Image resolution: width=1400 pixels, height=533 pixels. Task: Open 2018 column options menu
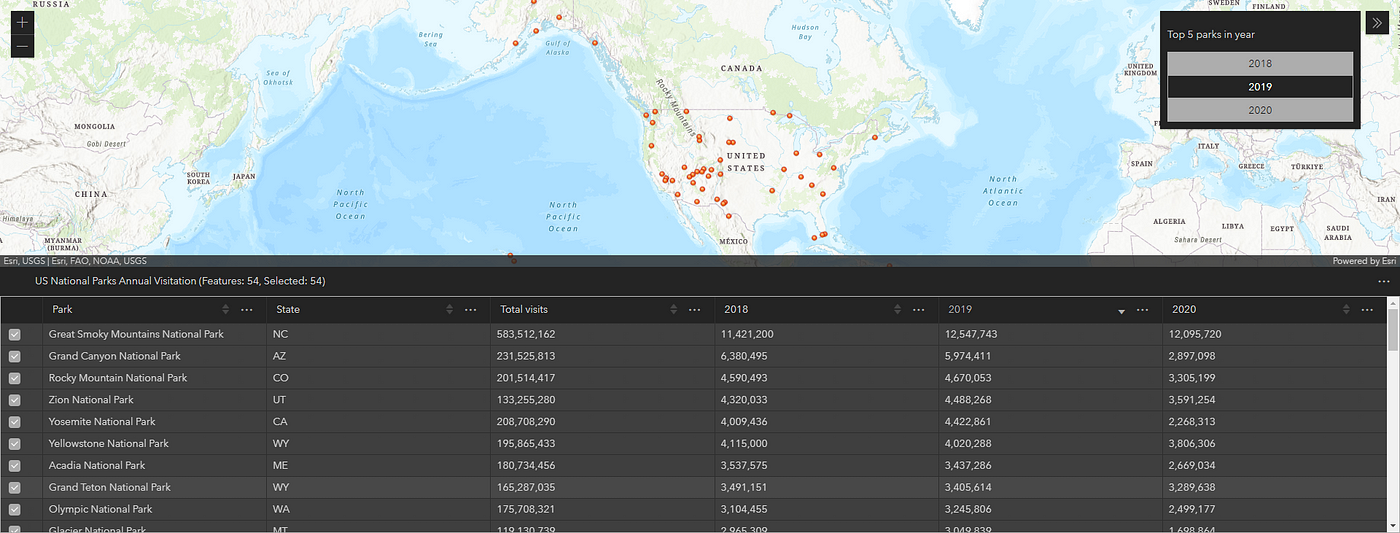(919, 310)
